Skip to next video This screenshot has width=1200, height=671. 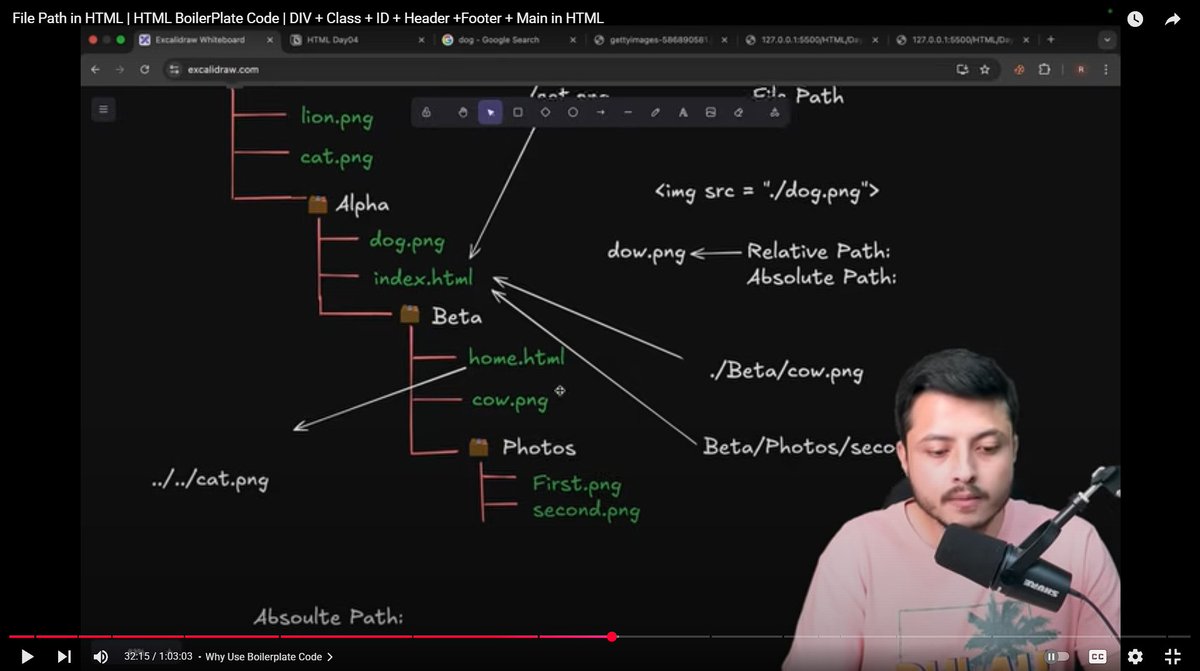[64, 656]
